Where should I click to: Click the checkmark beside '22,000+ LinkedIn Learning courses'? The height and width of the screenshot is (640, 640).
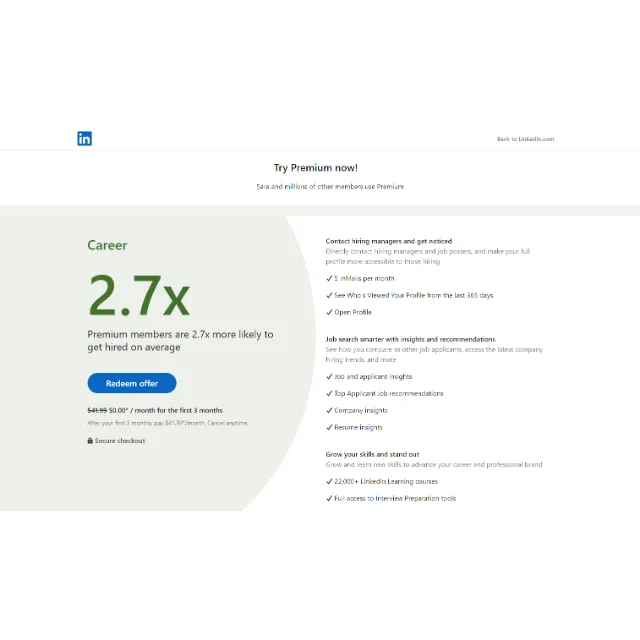click(x=329, y=481)
